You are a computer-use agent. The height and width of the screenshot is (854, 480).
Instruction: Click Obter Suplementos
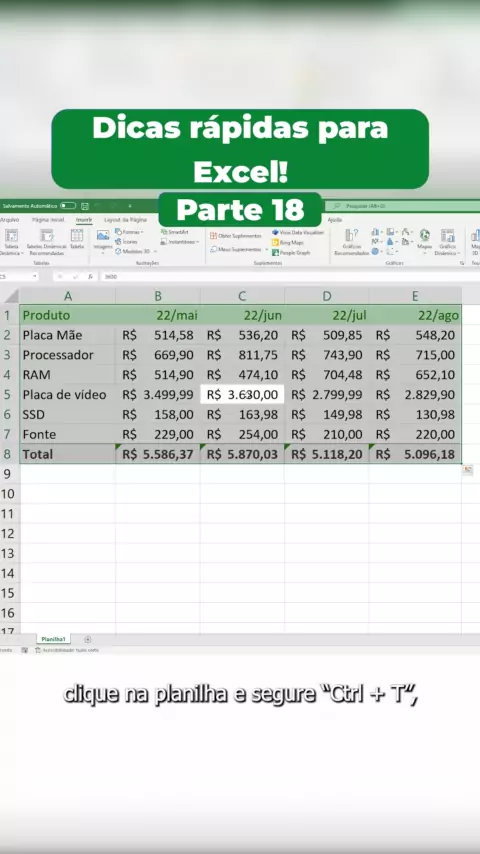pyautogui.click(x=236, y=236)
